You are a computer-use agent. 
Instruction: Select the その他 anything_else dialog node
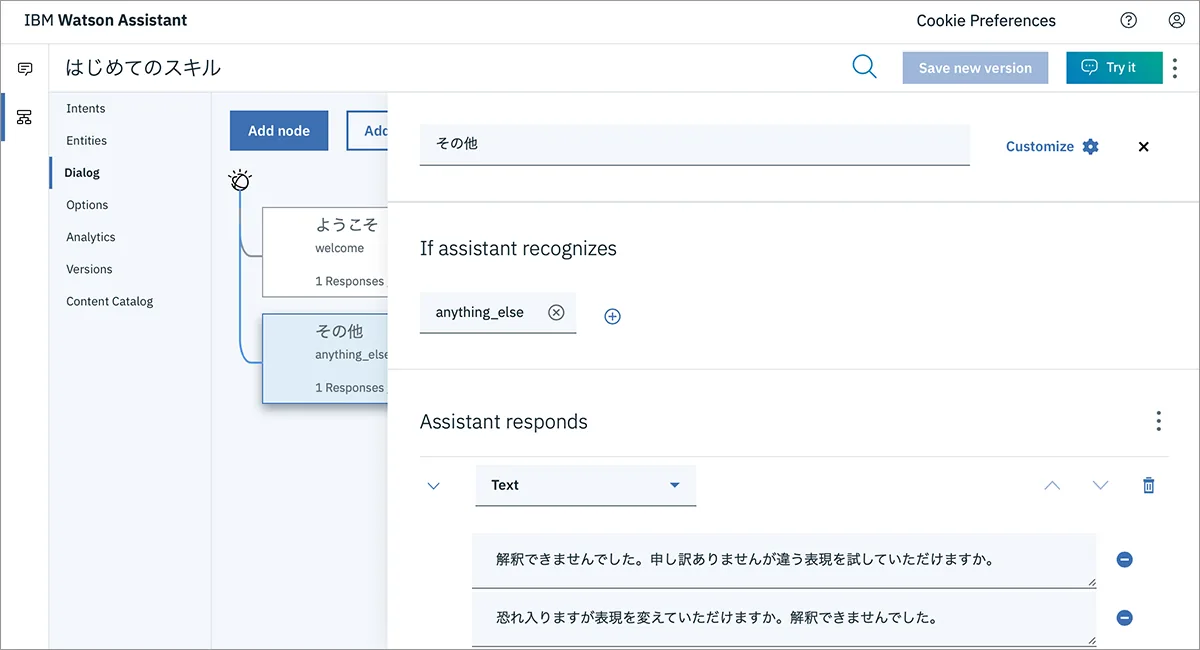[325, 358]
